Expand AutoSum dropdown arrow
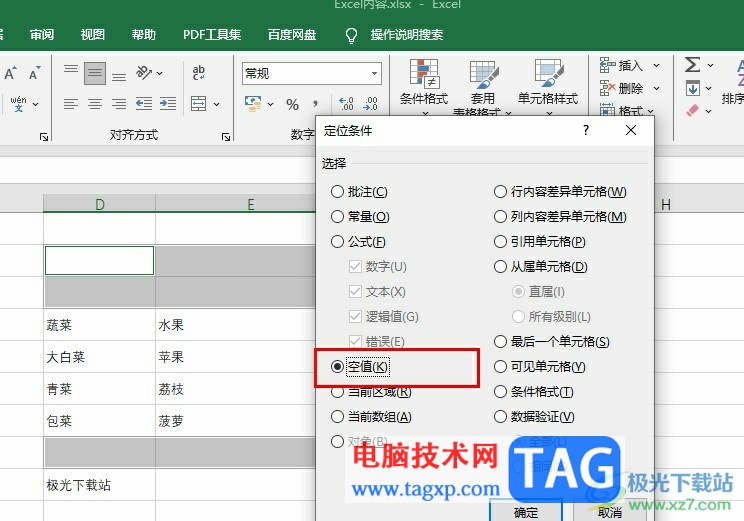The height and width of the screenshot is (521, 744). 710,65
